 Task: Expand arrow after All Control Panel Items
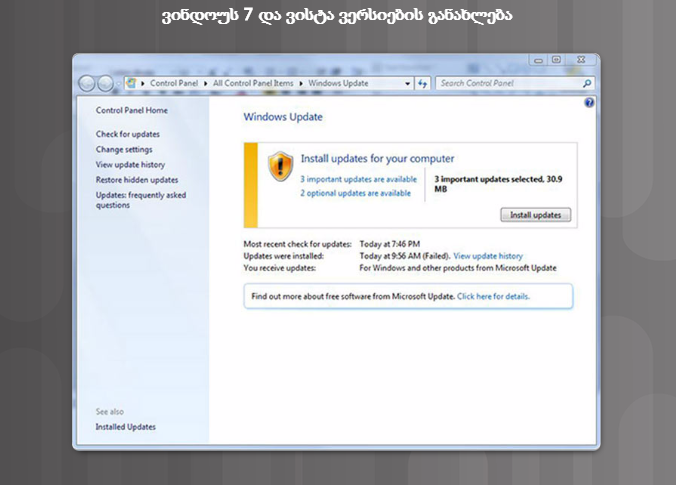tap(303, 84)
